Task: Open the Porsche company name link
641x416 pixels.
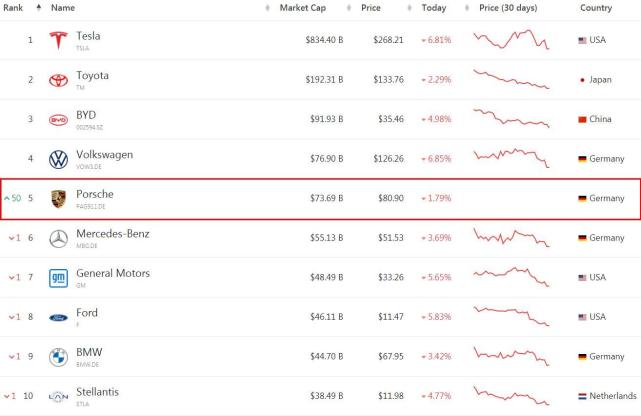Action: click(x=95, y=194)
